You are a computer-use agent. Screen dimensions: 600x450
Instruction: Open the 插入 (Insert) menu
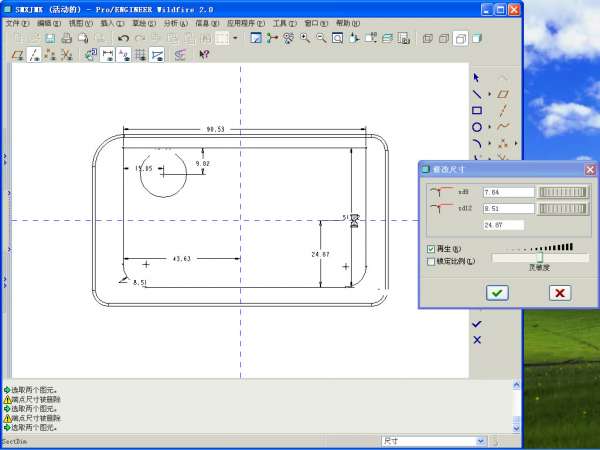point(112,23)
